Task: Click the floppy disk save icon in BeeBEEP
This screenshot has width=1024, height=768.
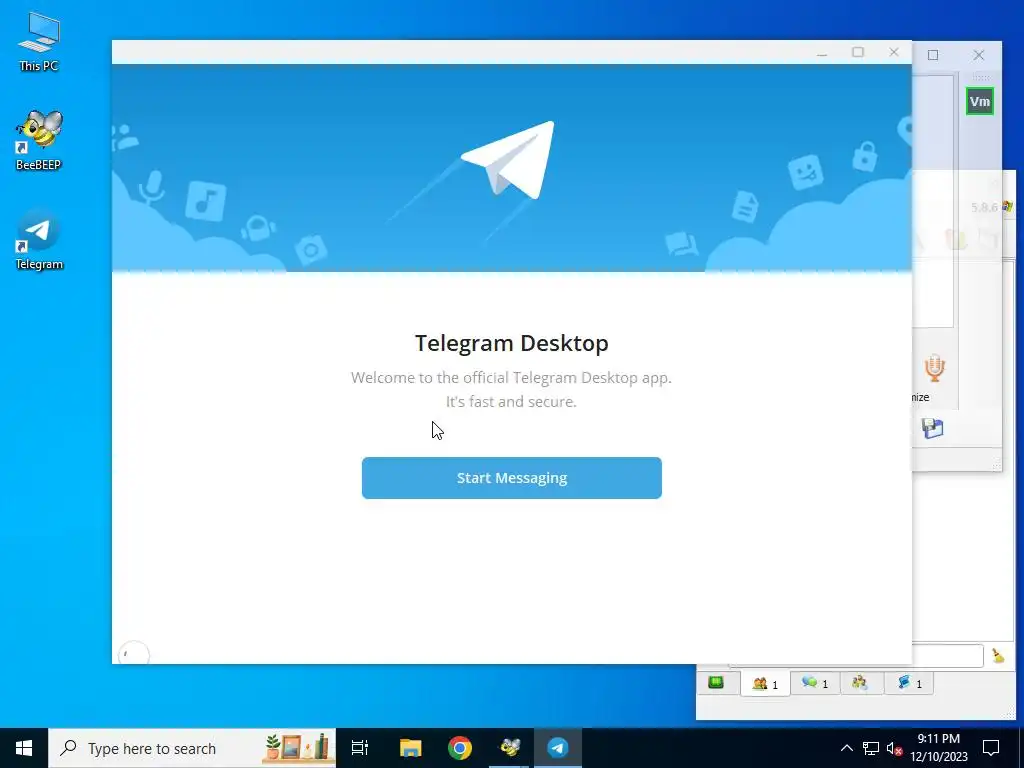Action: pos(933,428)
